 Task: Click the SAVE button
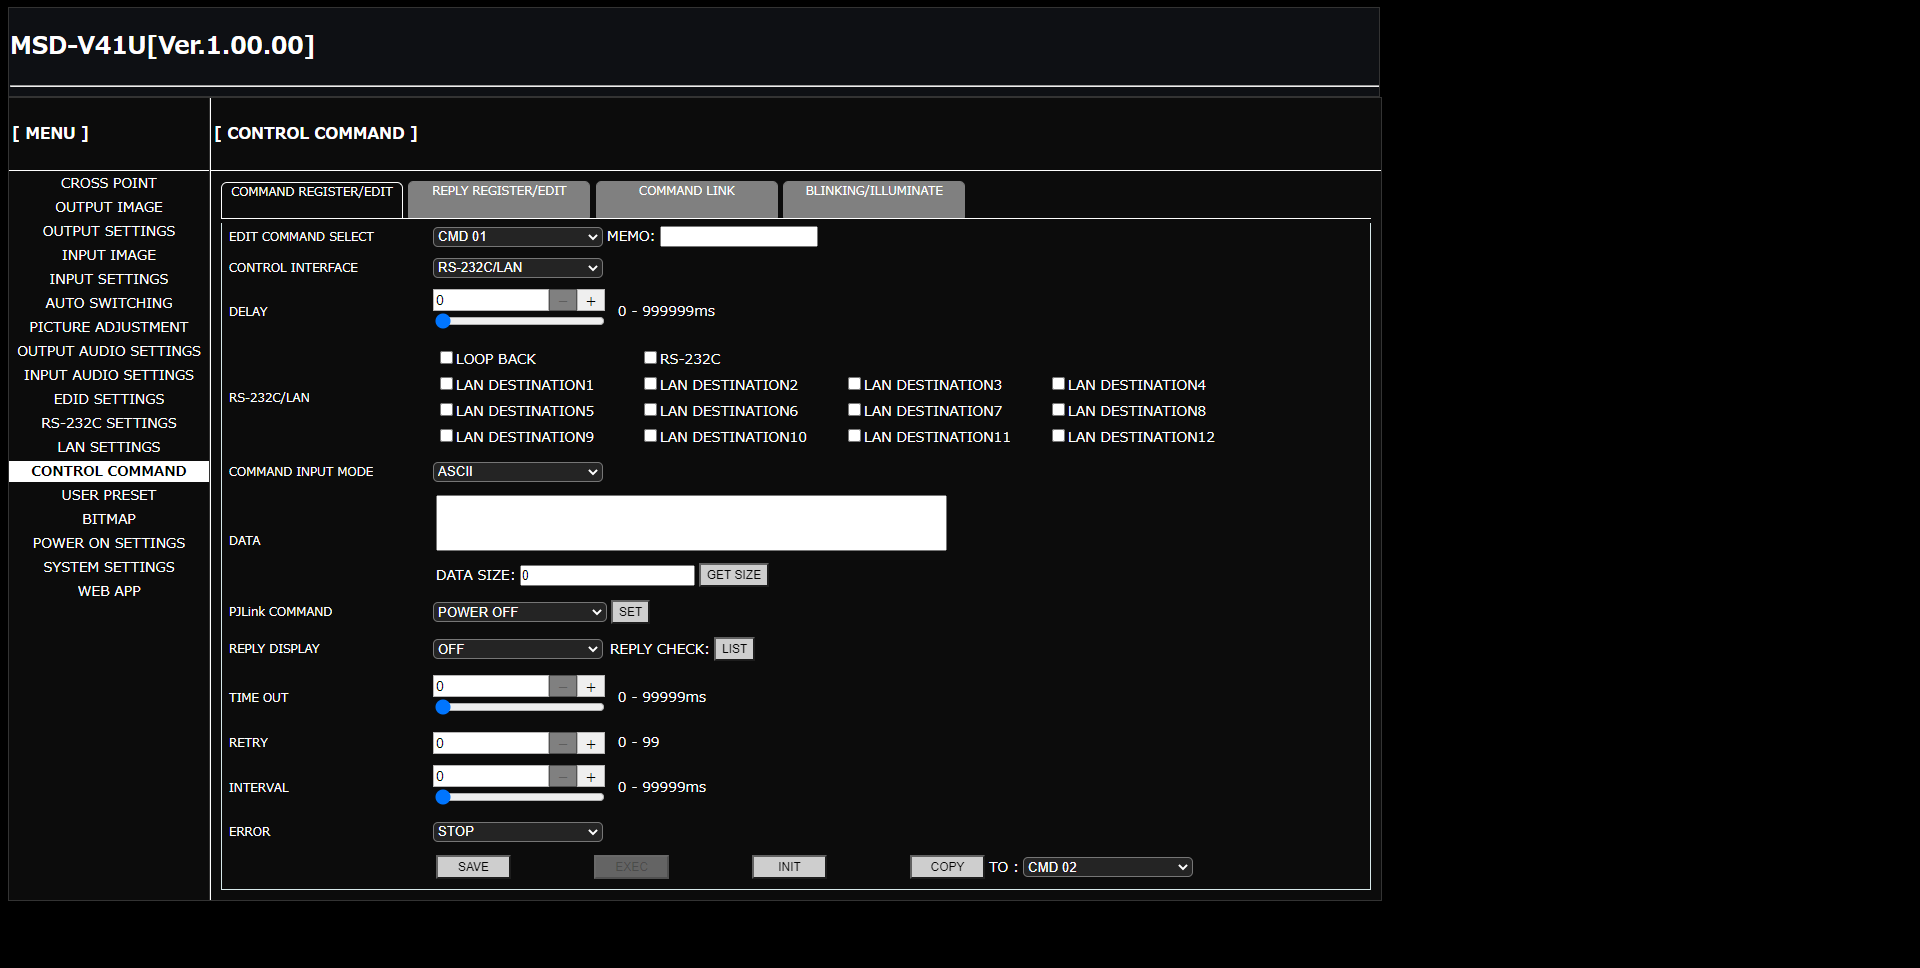pyautogui.click(x=473, y=867)
